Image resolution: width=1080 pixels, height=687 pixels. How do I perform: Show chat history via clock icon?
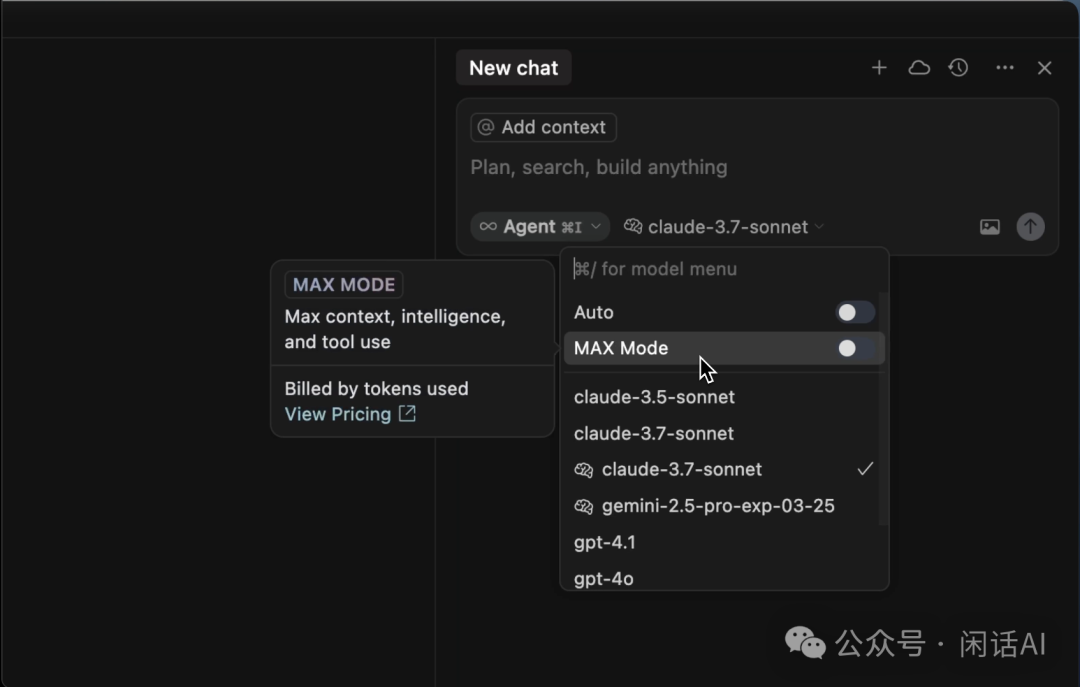958,68
